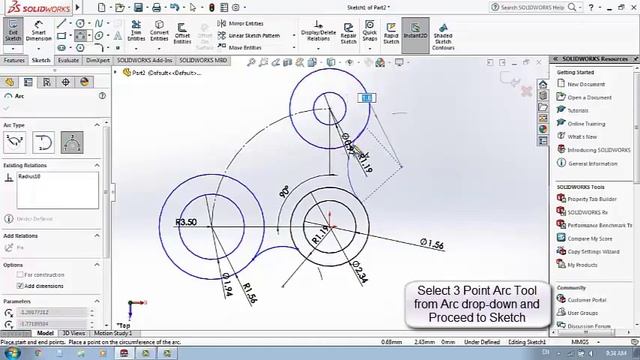Image resolution: width=640 pixels, height=360 pixels.
Task: Switch to the DimXpert tab
Action: (98, 60)
